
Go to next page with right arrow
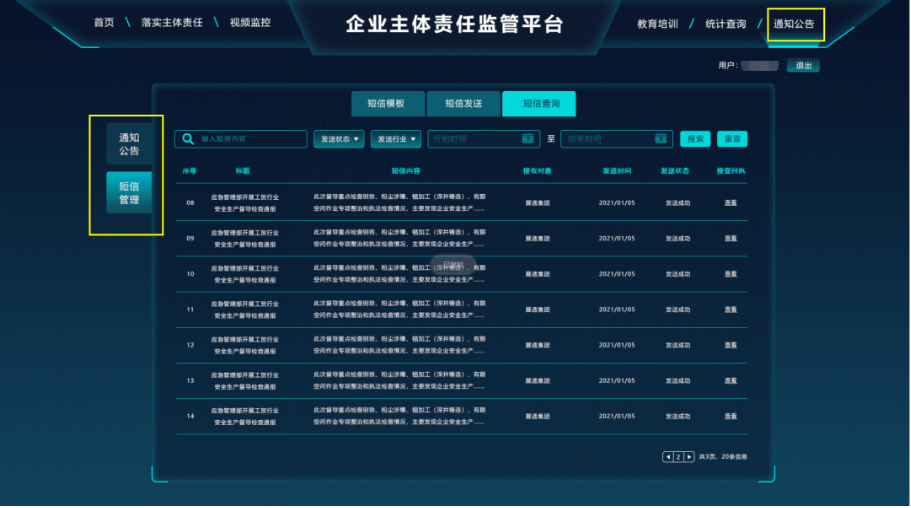coord(689,457)
